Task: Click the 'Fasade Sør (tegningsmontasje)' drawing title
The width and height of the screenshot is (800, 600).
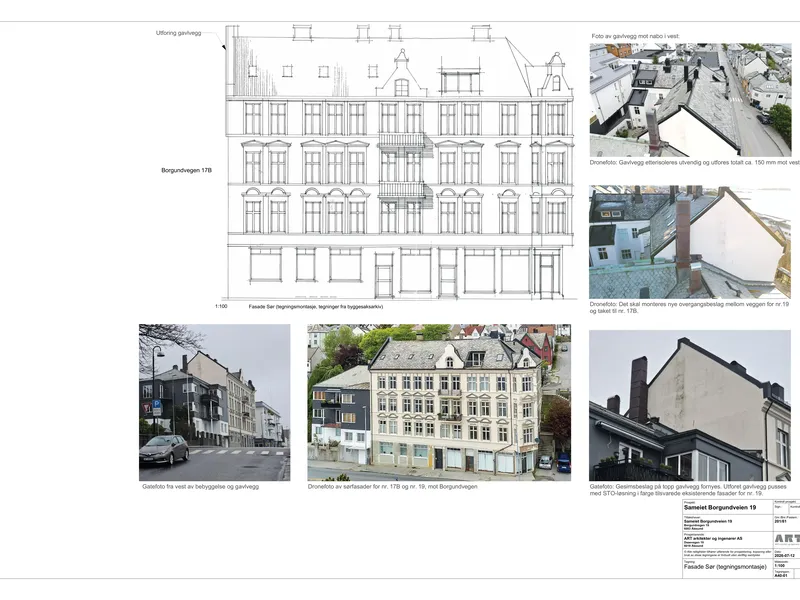Action: tap(725, 567)
